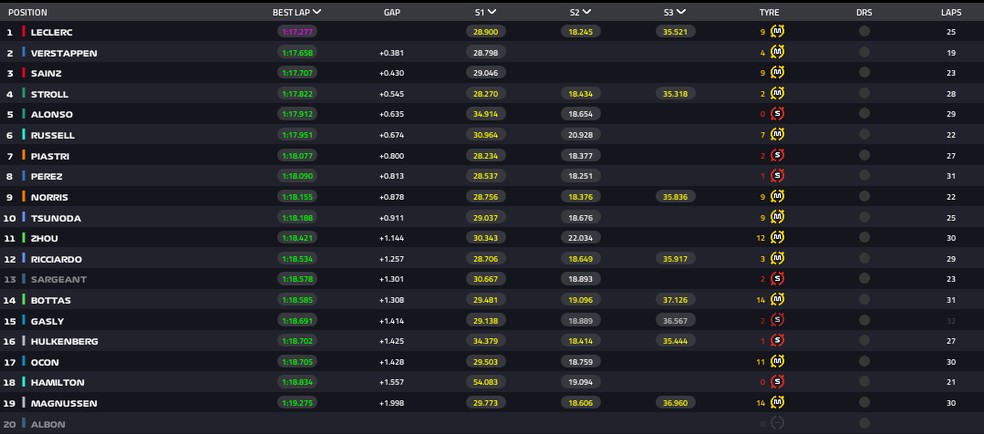
Task: Click Norris's medium tyre icon
Action: [x=778, y=197]
